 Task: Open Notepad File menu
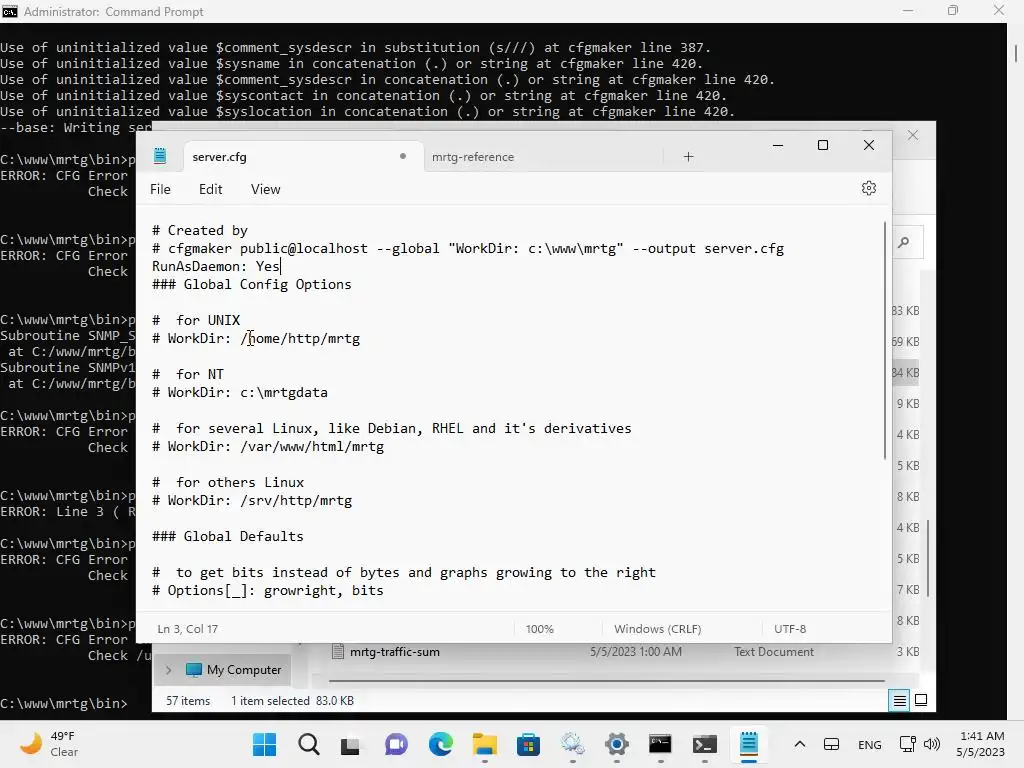(160, 189)
